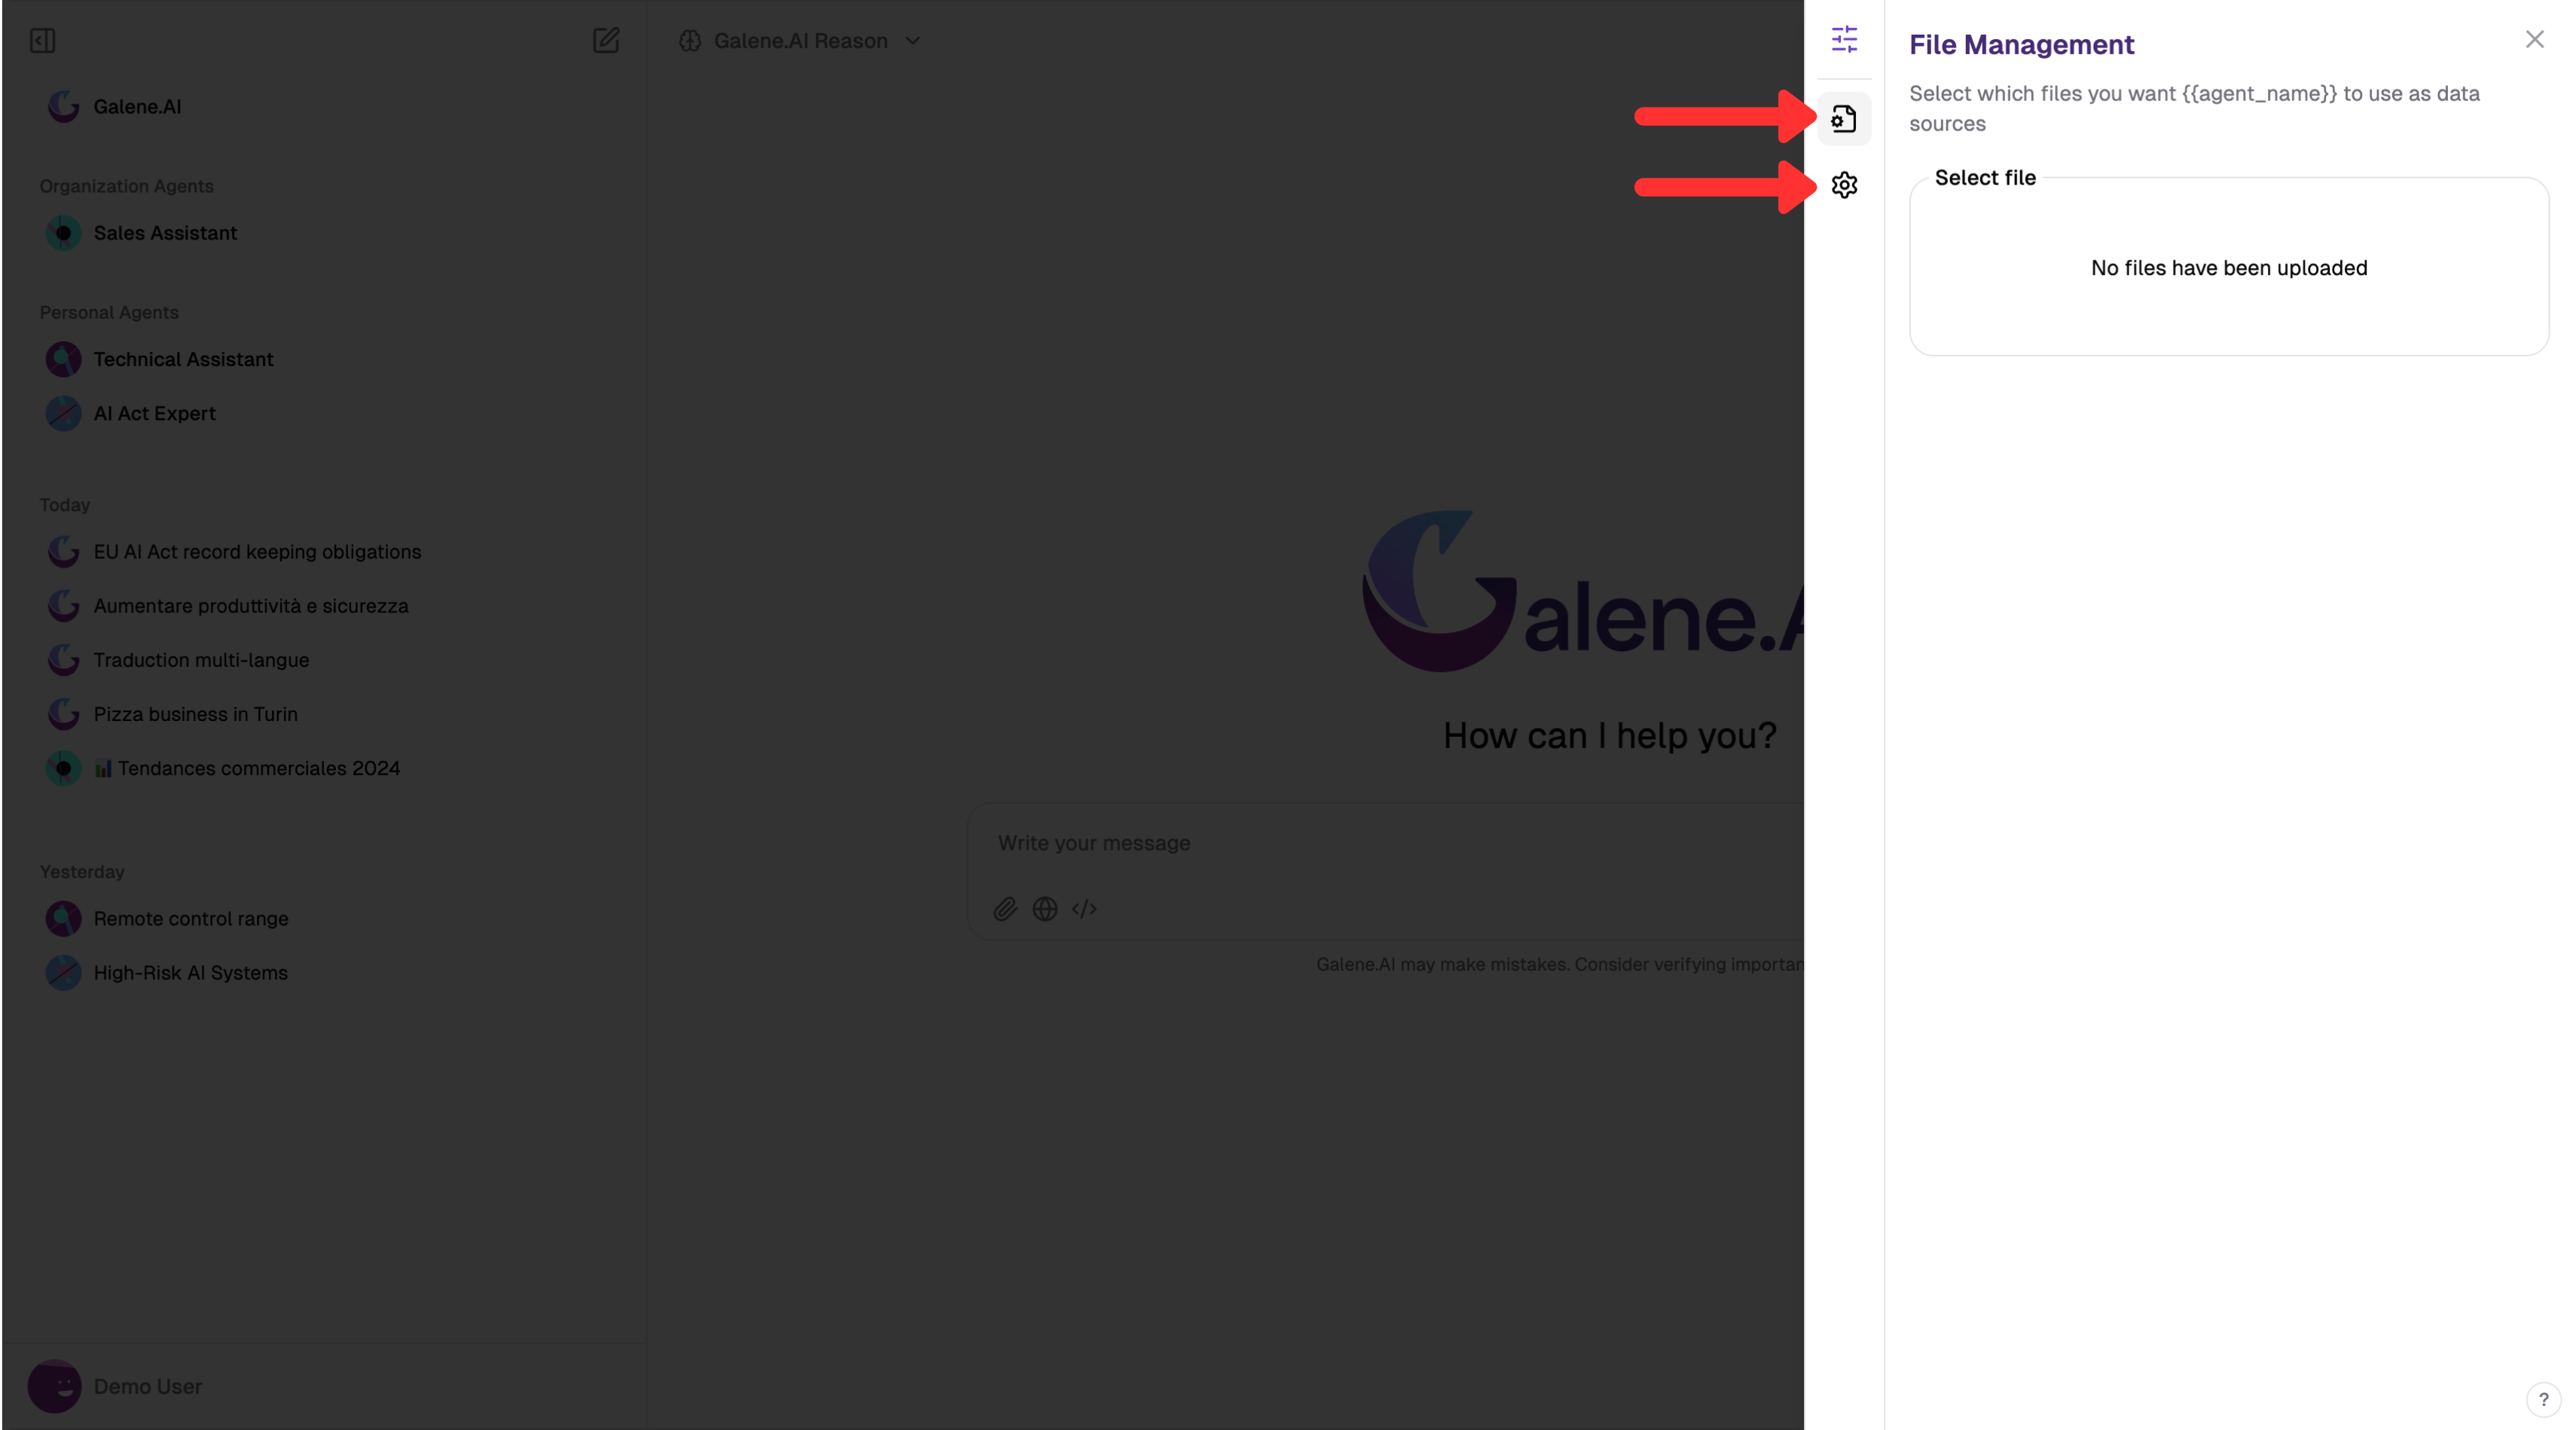Click the Demo User avatar
2576x1430 pixels.
[55, 1386]
